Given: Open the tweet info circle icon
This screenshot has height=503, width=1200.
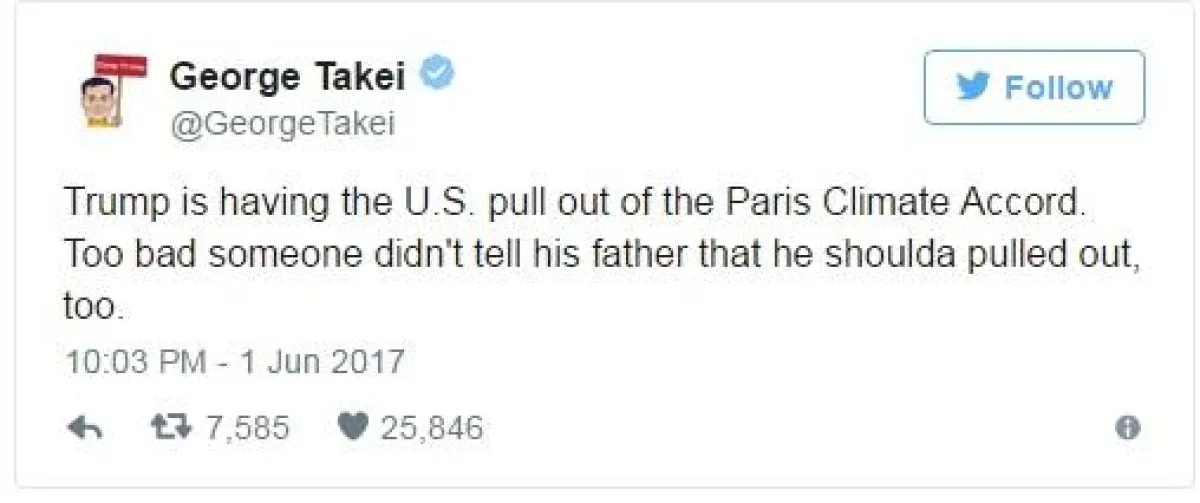Looking at the screenshot, I should pos(1127,429).
